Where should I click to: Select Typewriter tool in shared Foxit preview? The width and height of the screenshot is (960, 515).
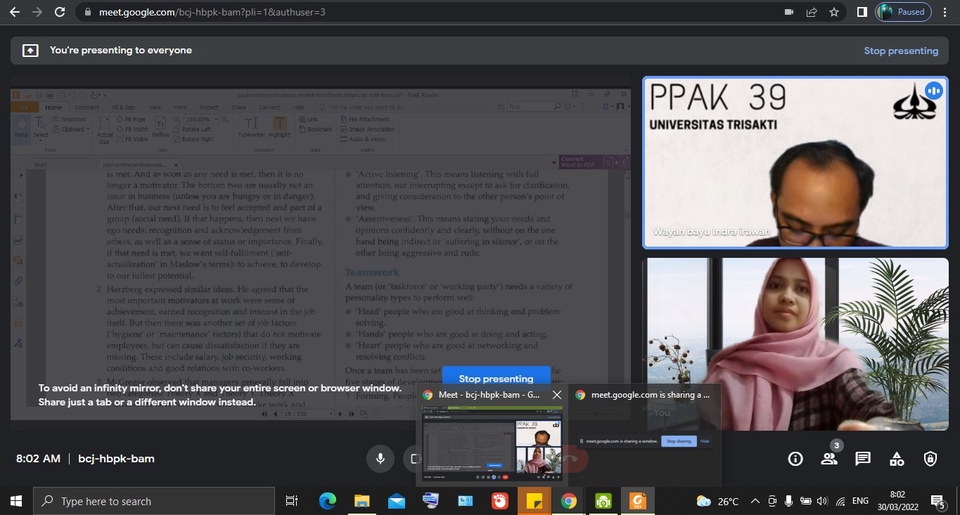(251, 127)
